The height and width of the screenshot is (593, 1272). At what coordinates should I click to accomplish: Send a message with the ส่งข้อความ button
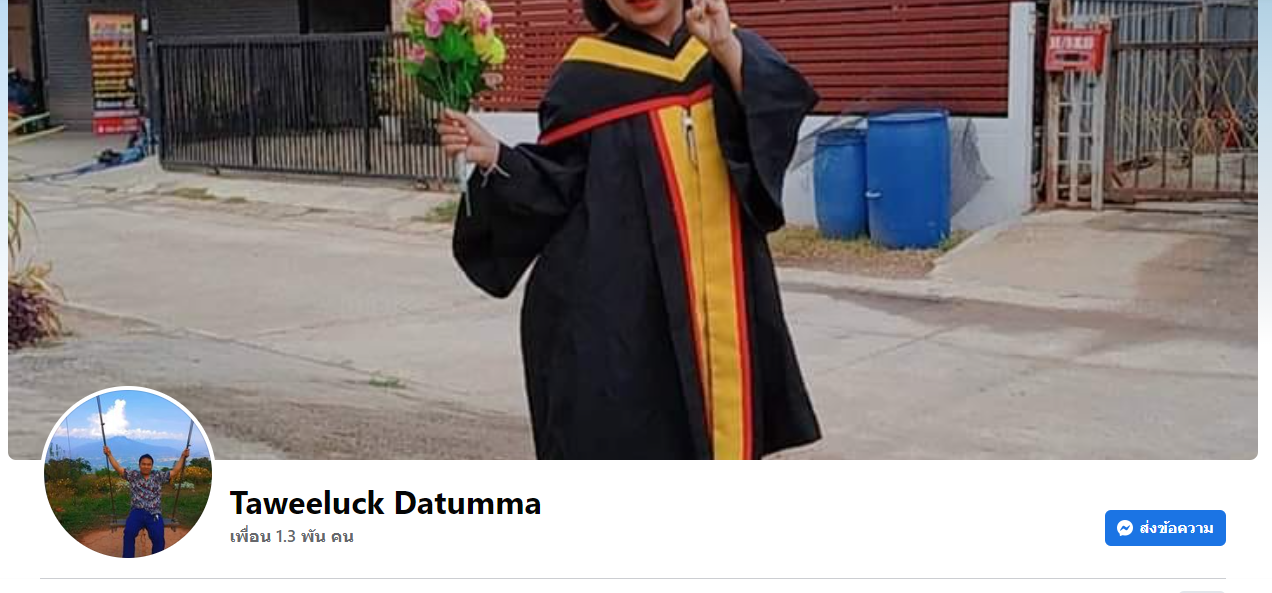click(x=1165, y=528)
